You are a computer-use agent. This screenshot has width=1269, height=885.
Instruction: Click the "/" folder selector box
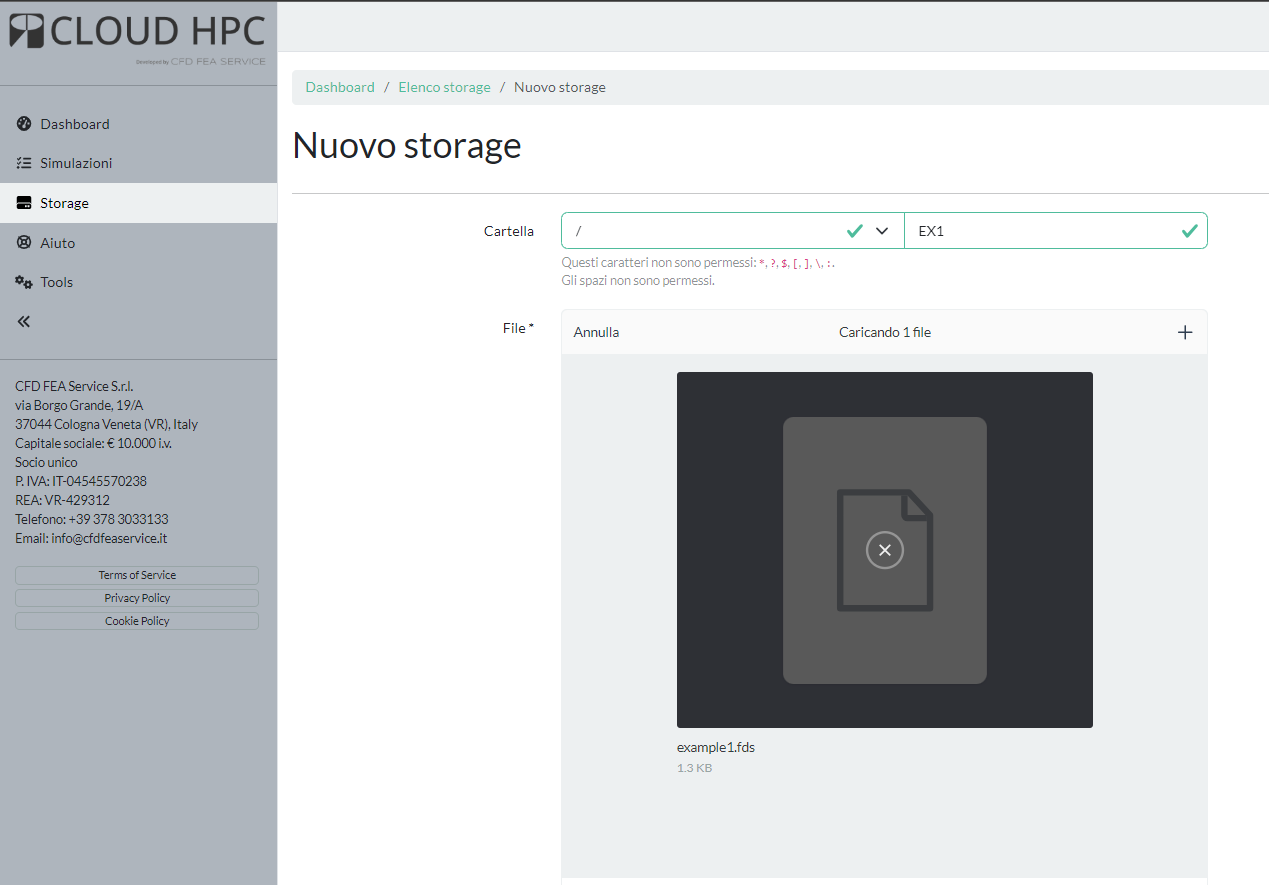700,230
